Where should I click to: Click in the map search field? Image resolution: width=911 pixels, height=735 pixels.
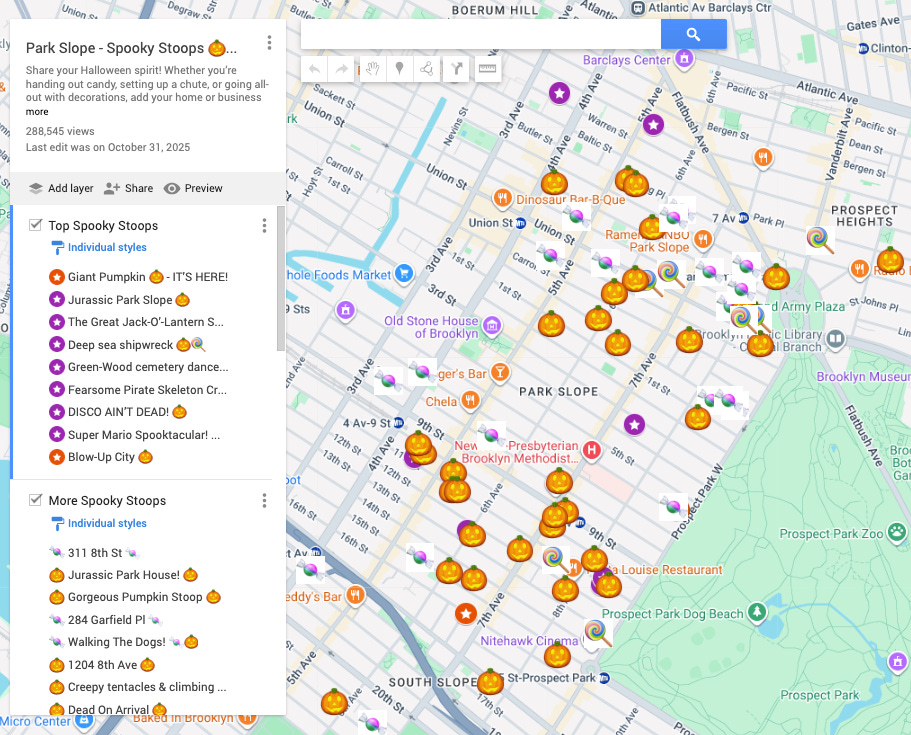(x=480, y=34)
